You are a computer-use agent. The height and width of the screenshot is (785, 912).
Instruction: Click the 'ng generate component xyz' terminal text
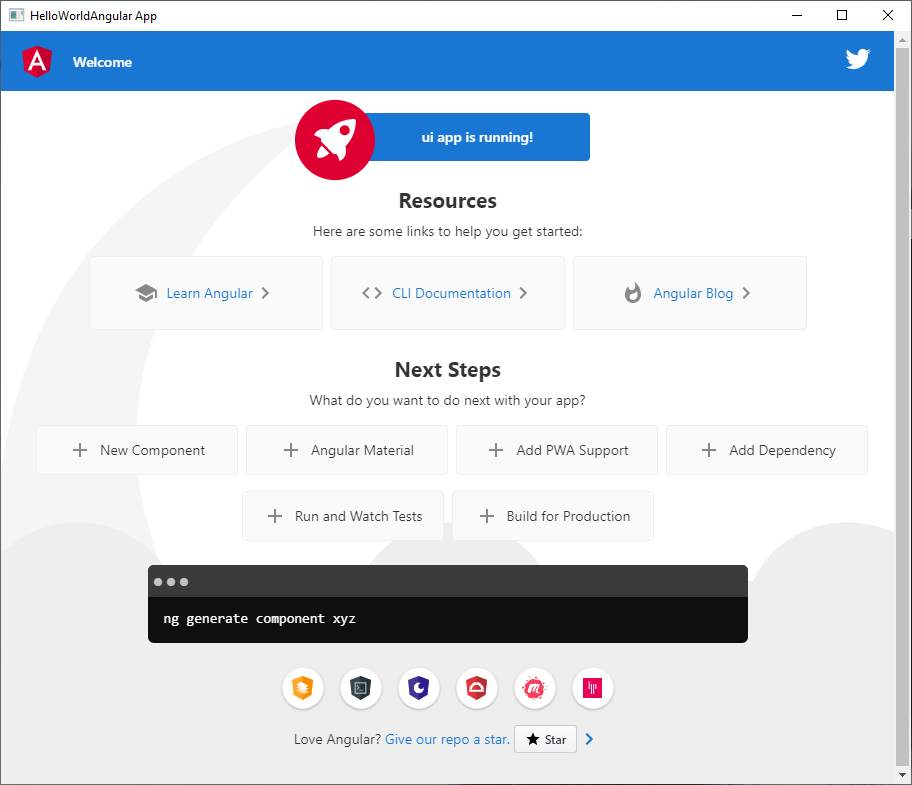259,619
